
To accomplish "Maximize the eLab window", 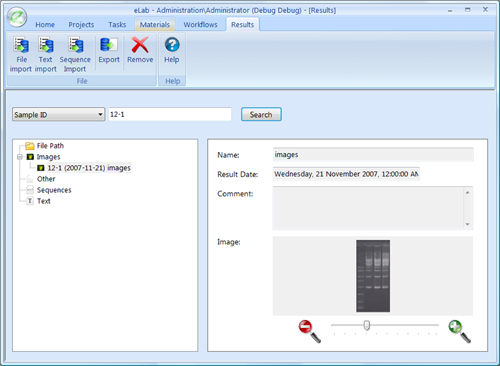I will pyautogui.click(x=468, y=10).
